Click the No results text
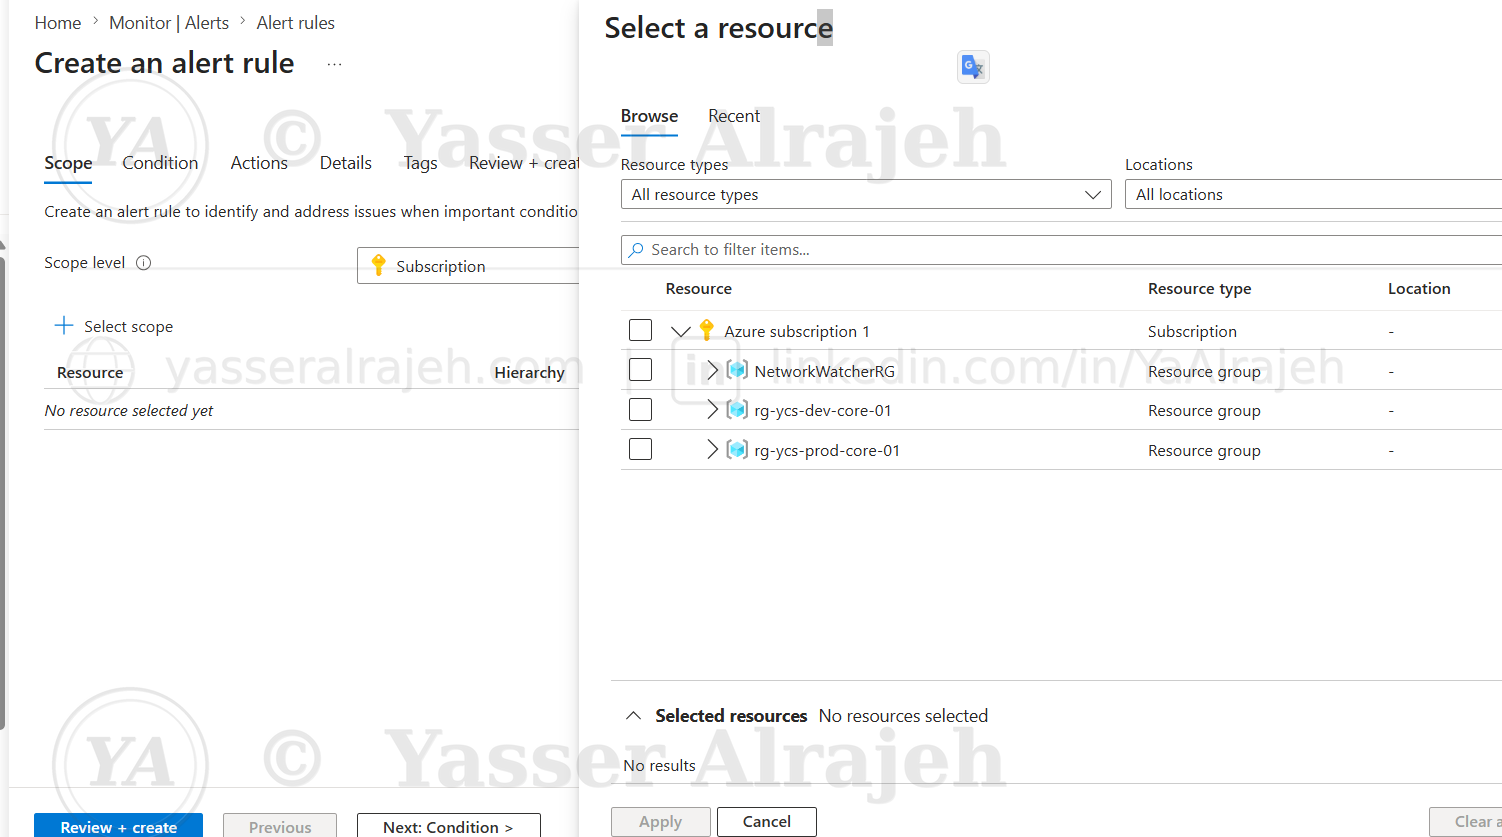The height and width of the screenshot is (837, 1502). (x=659, y=766)
